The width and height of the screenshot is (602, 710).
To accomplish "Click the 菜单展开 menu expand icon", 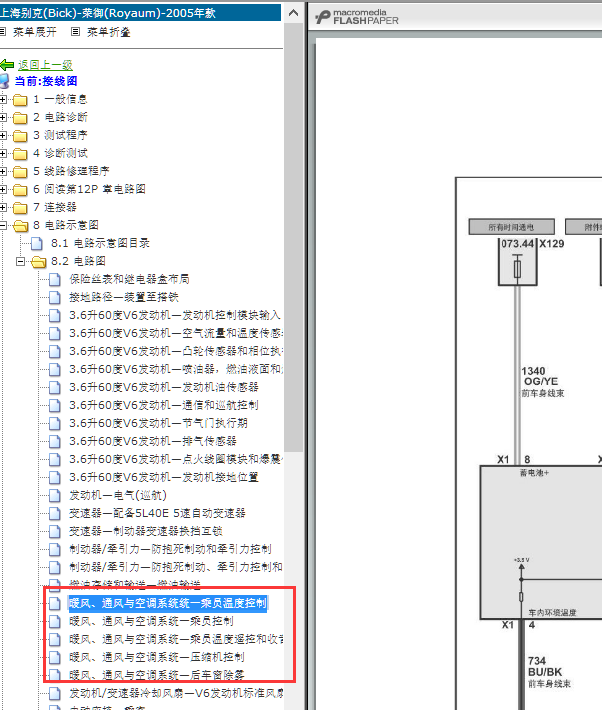I will tap(3, 32).
